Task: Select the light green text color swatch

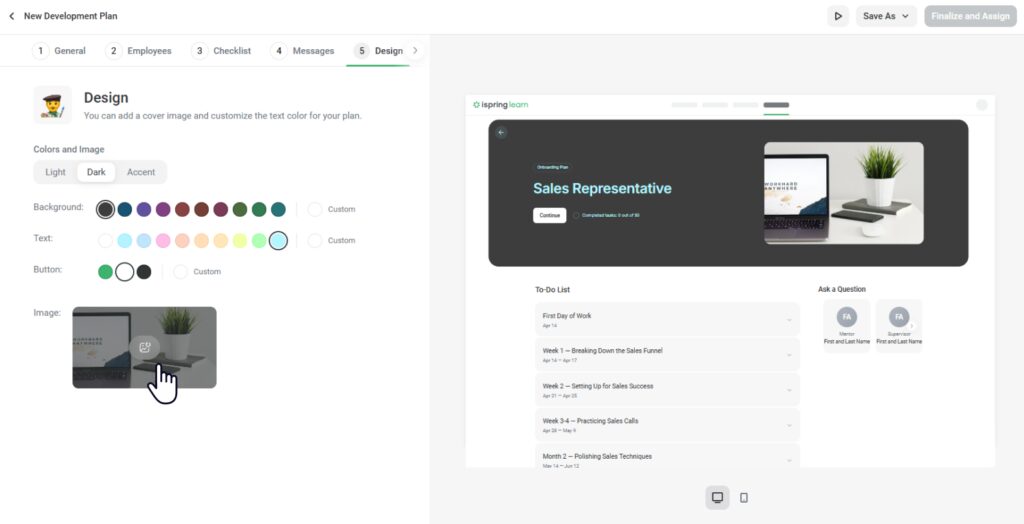Action: 259,240
